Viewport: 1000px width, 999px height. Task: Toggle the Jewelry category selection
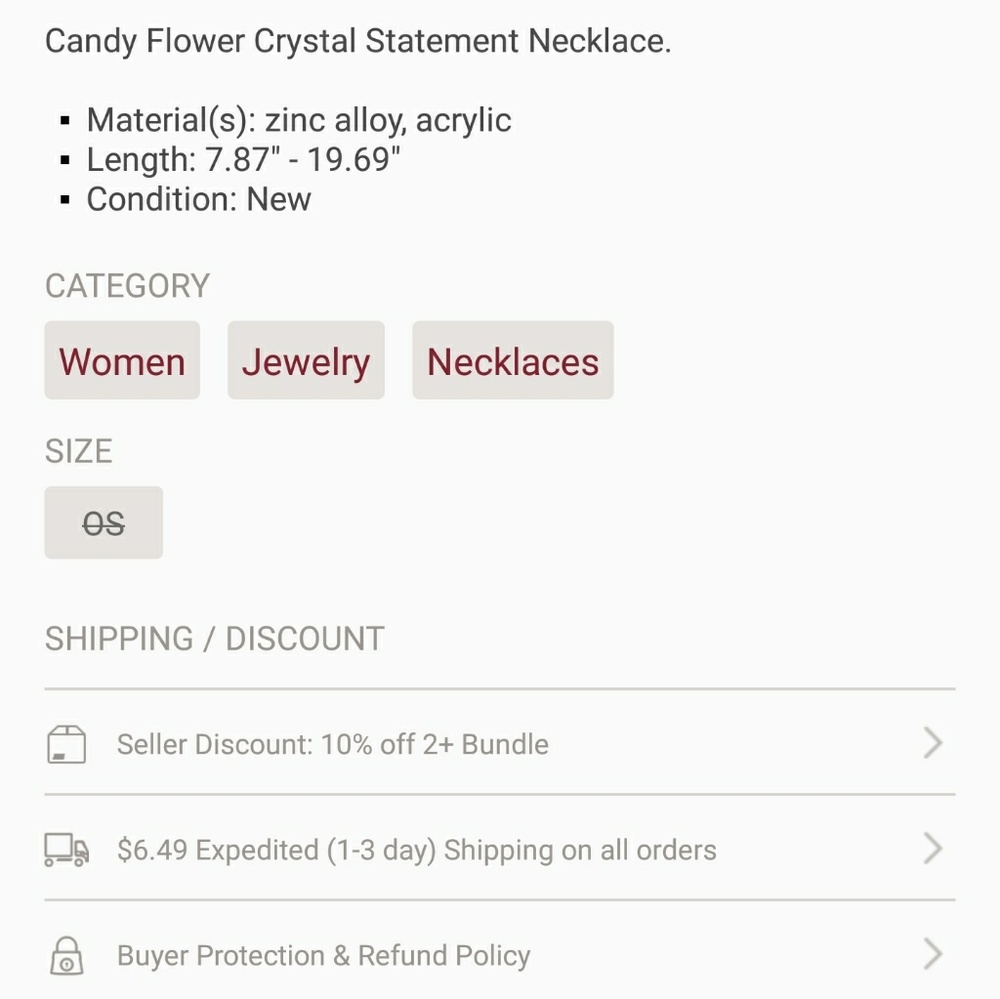306,360
